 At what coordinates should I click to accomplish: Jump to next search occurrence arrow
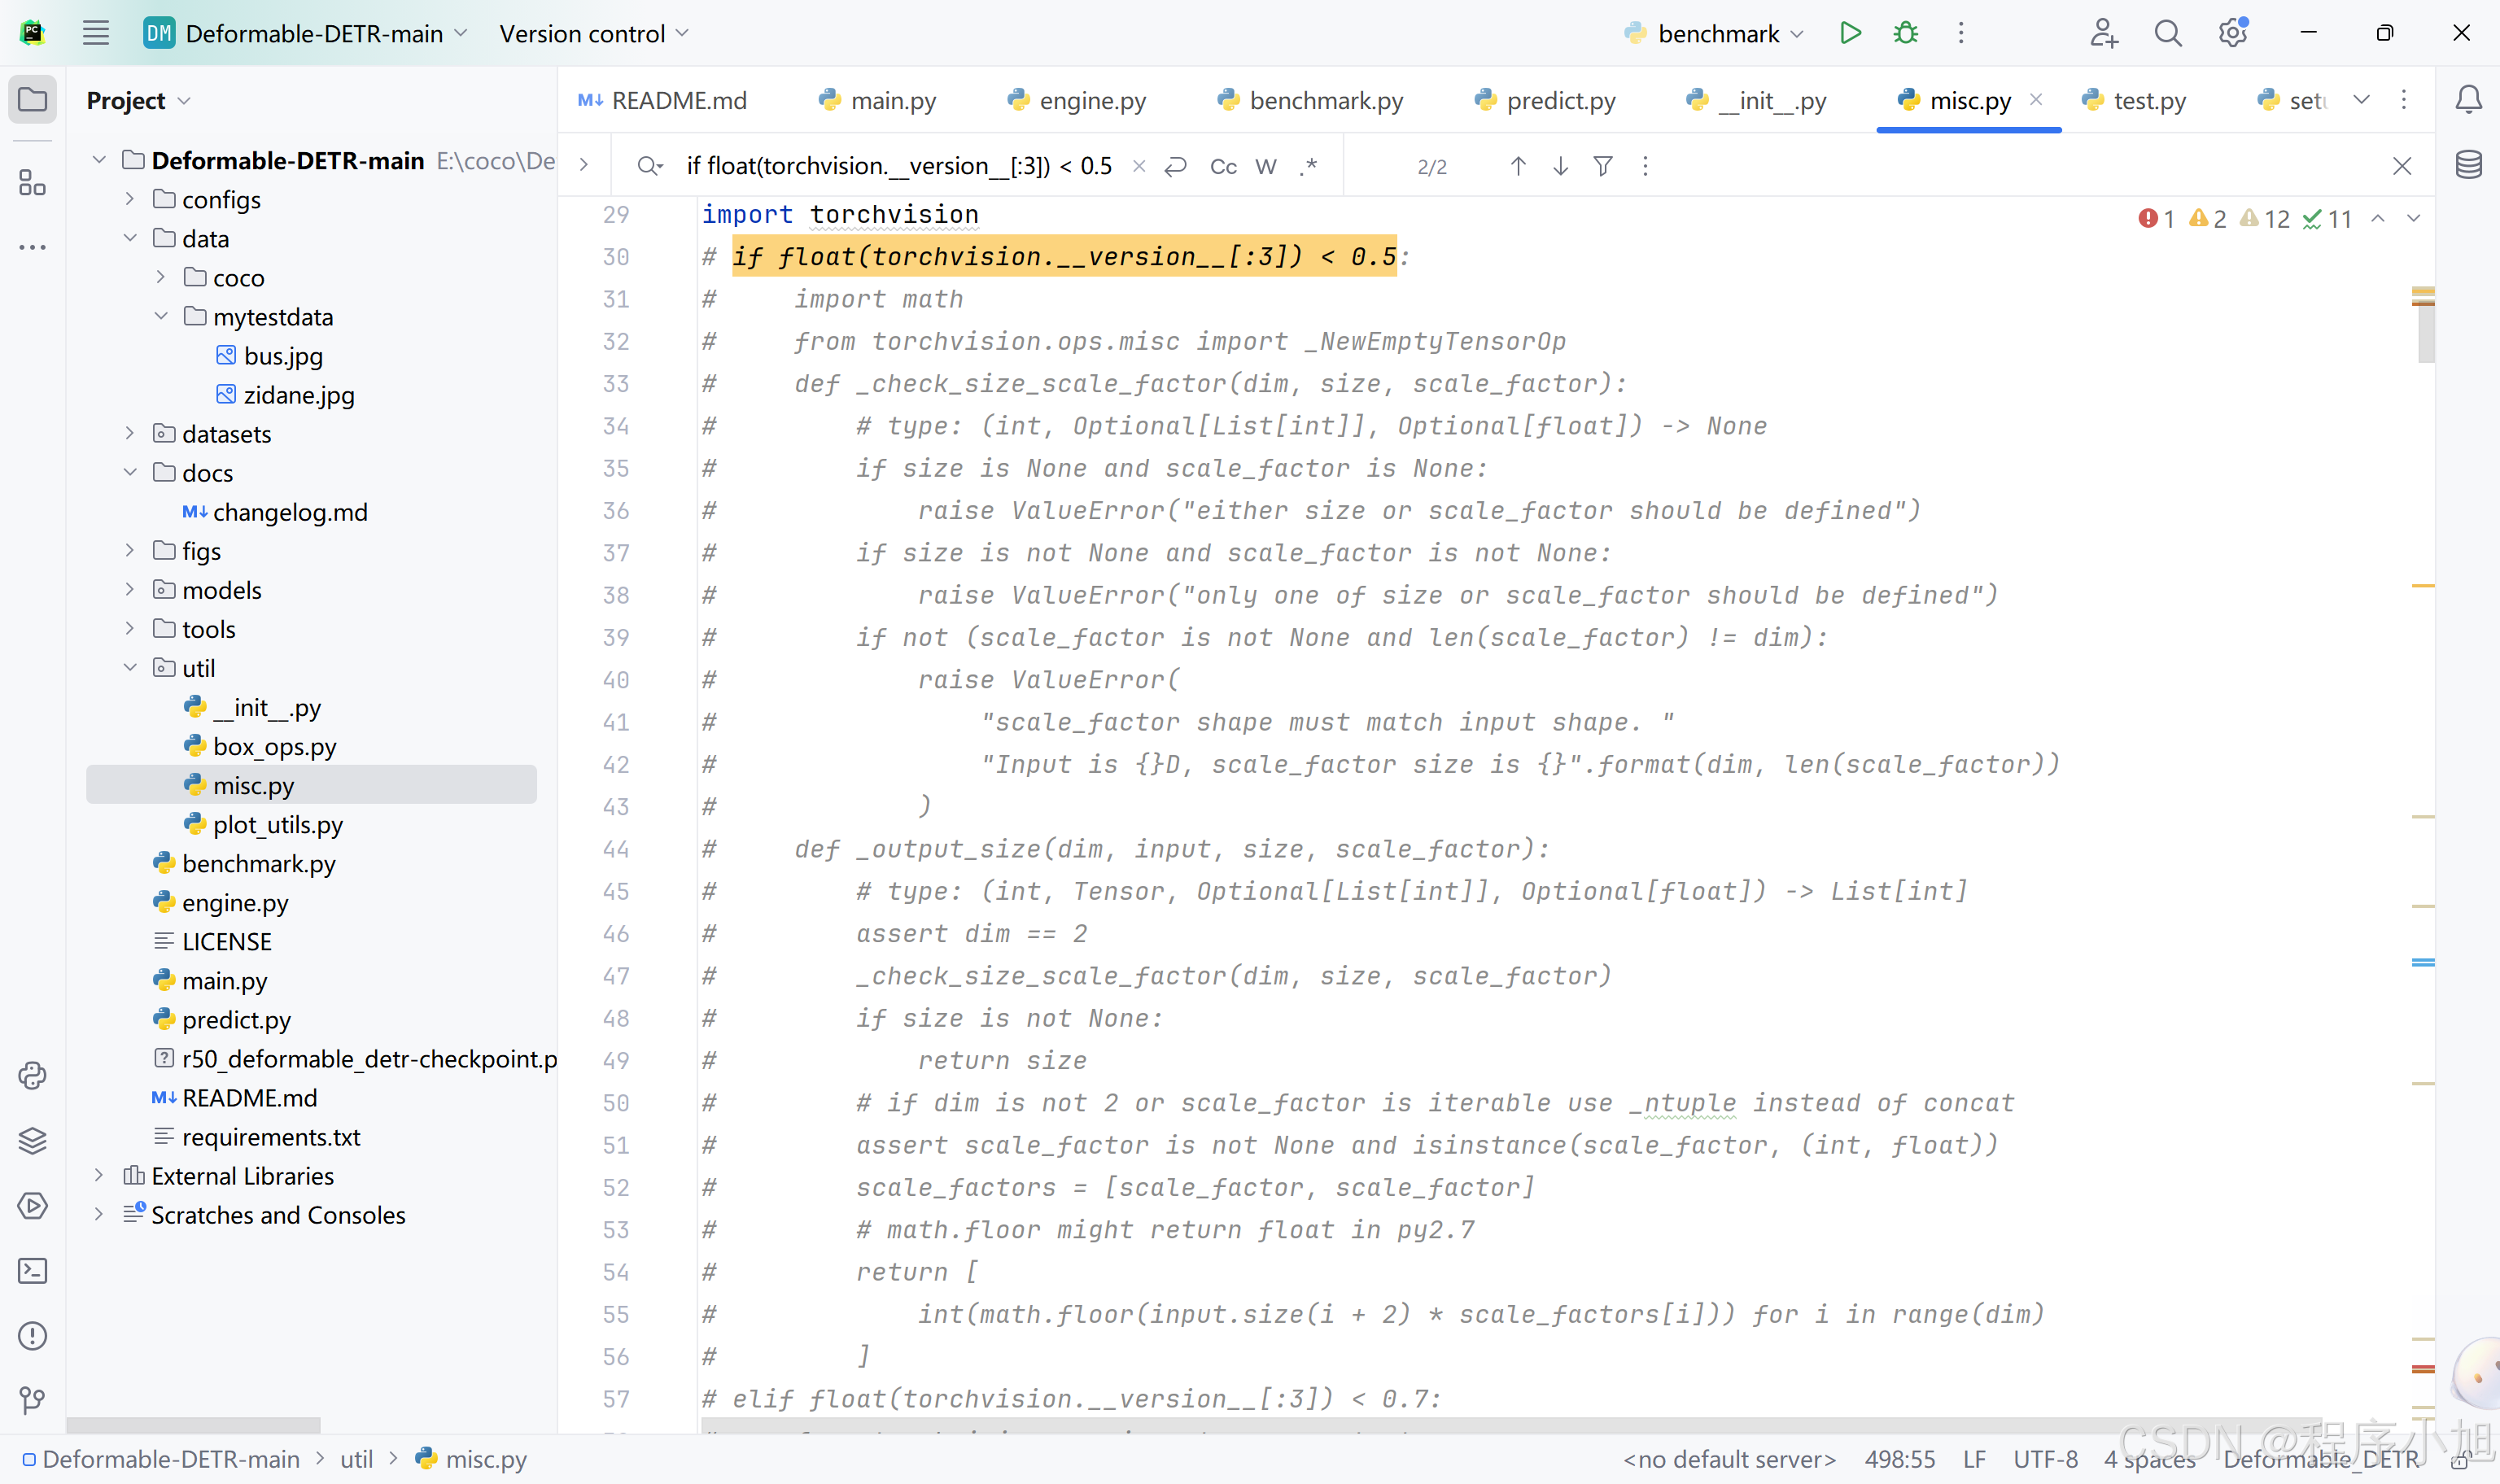tap(1560, 167)
